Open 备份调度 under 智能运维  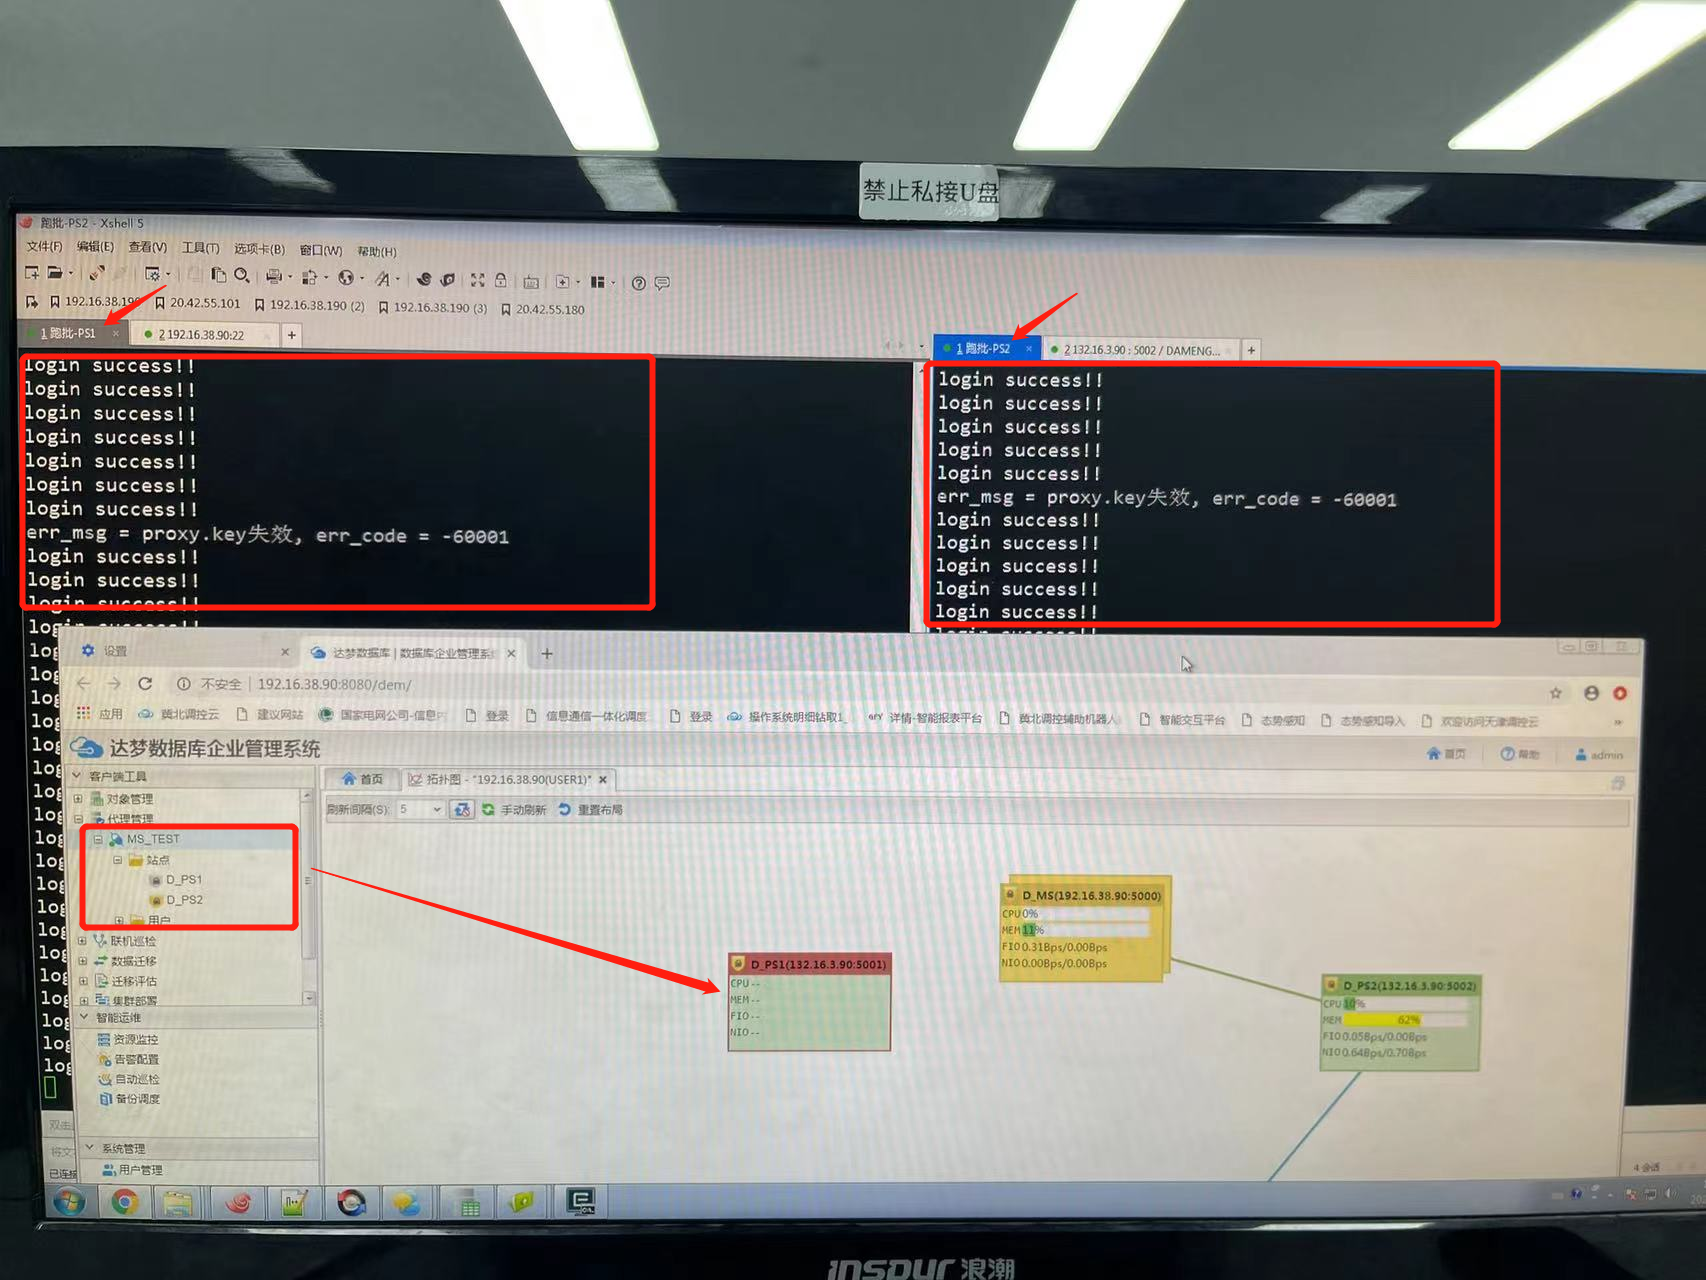[130, 1099]
